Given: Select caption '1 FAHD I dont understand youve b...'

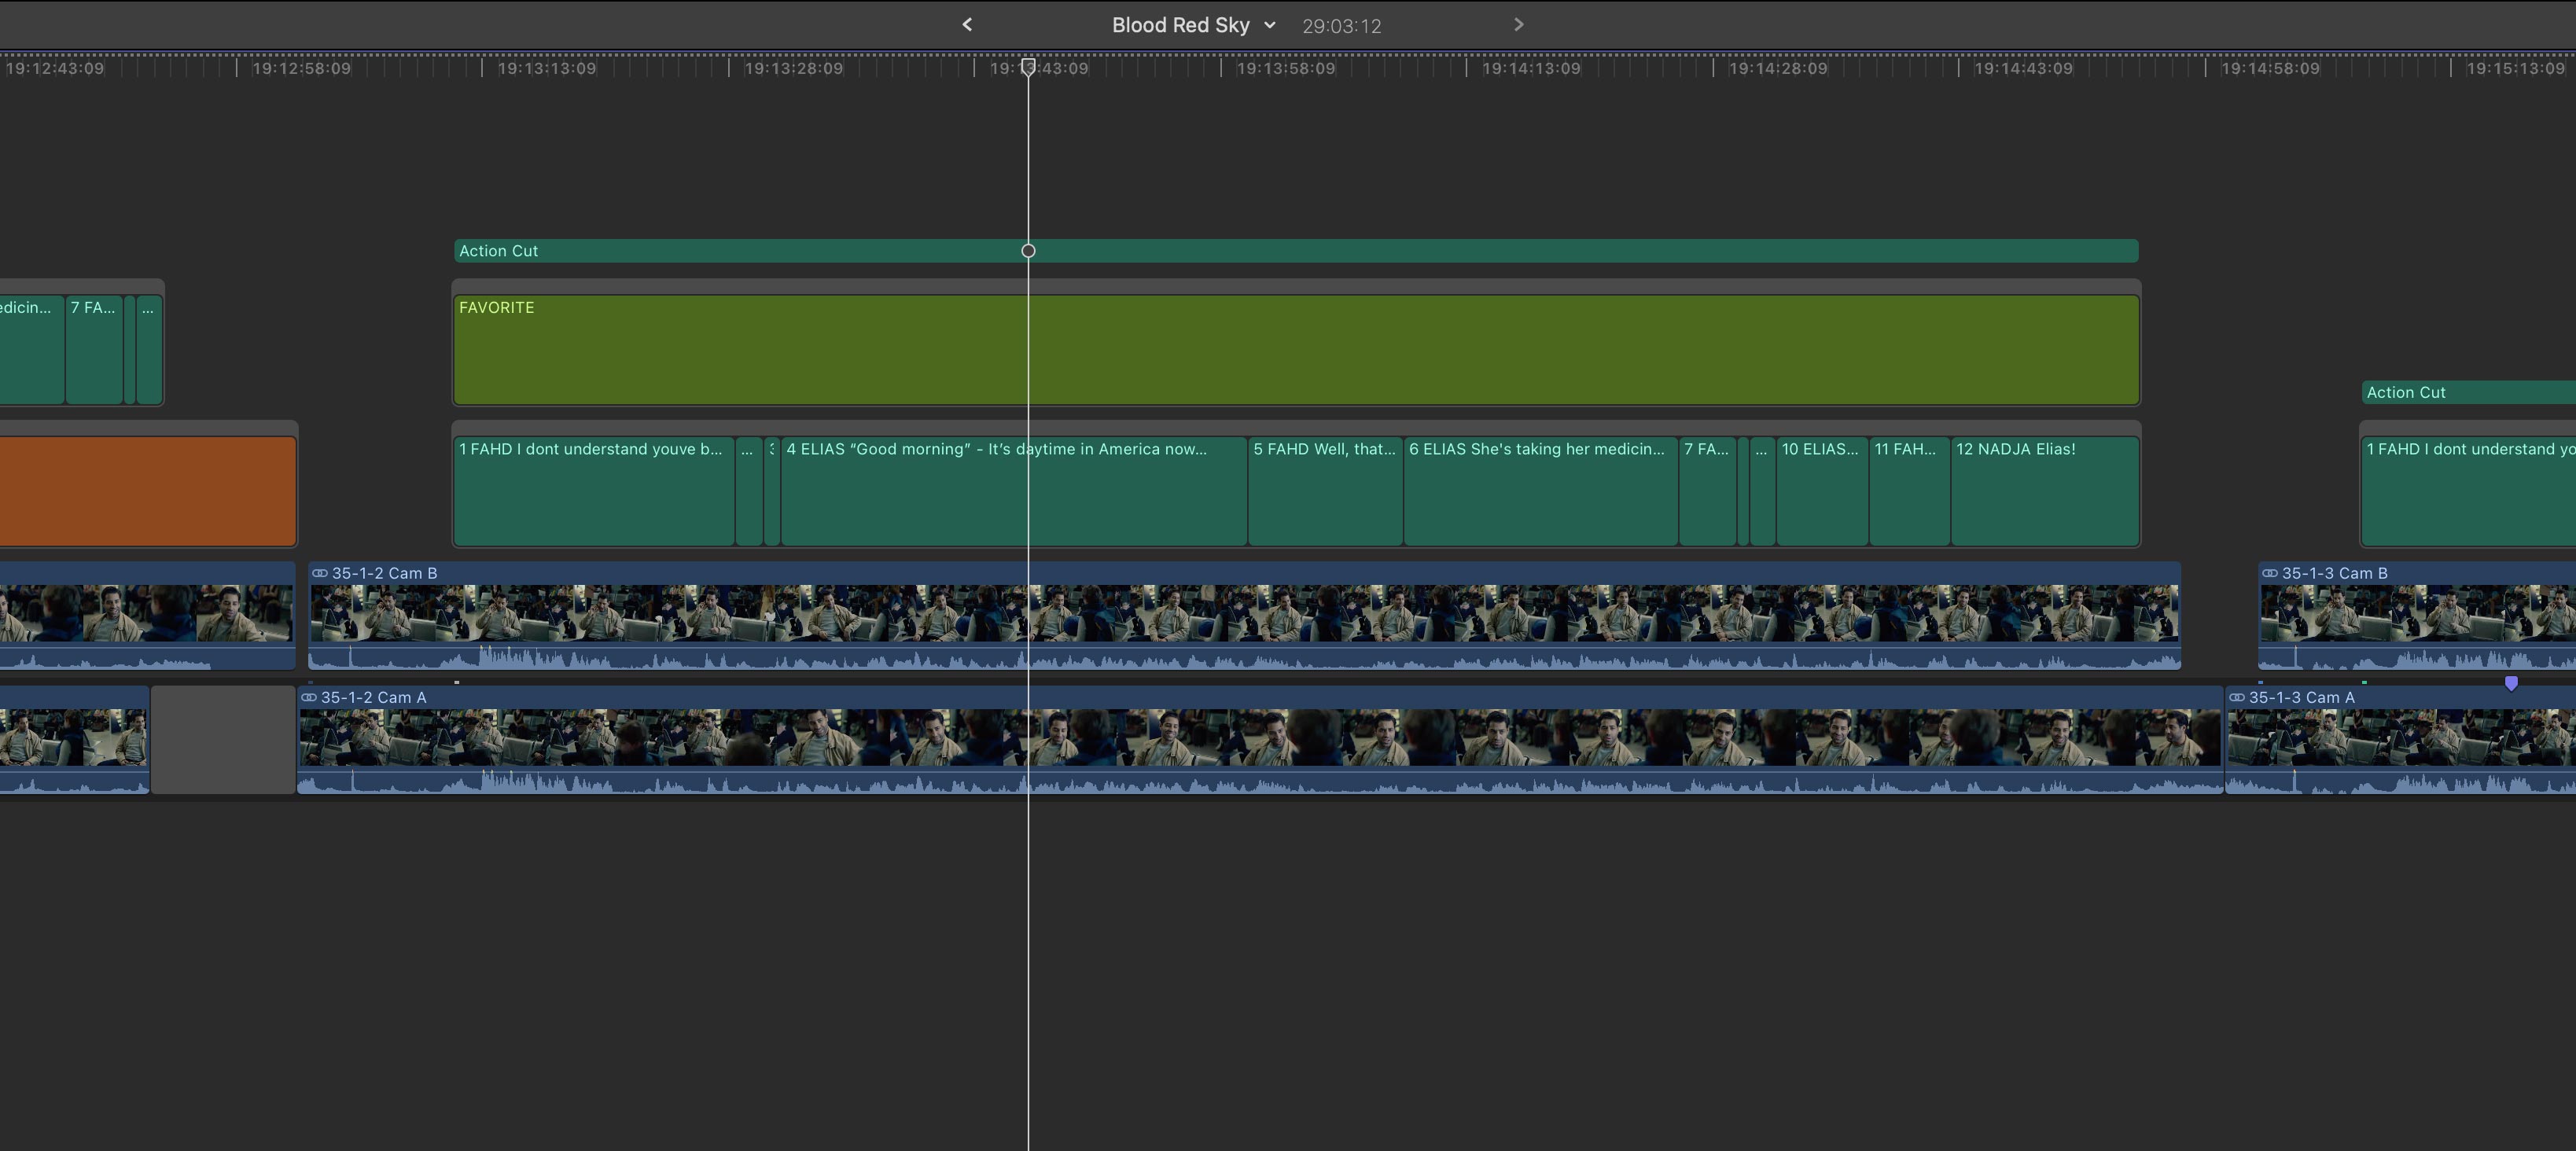Looking at the screenshot, I should click(x=594, y=491).
